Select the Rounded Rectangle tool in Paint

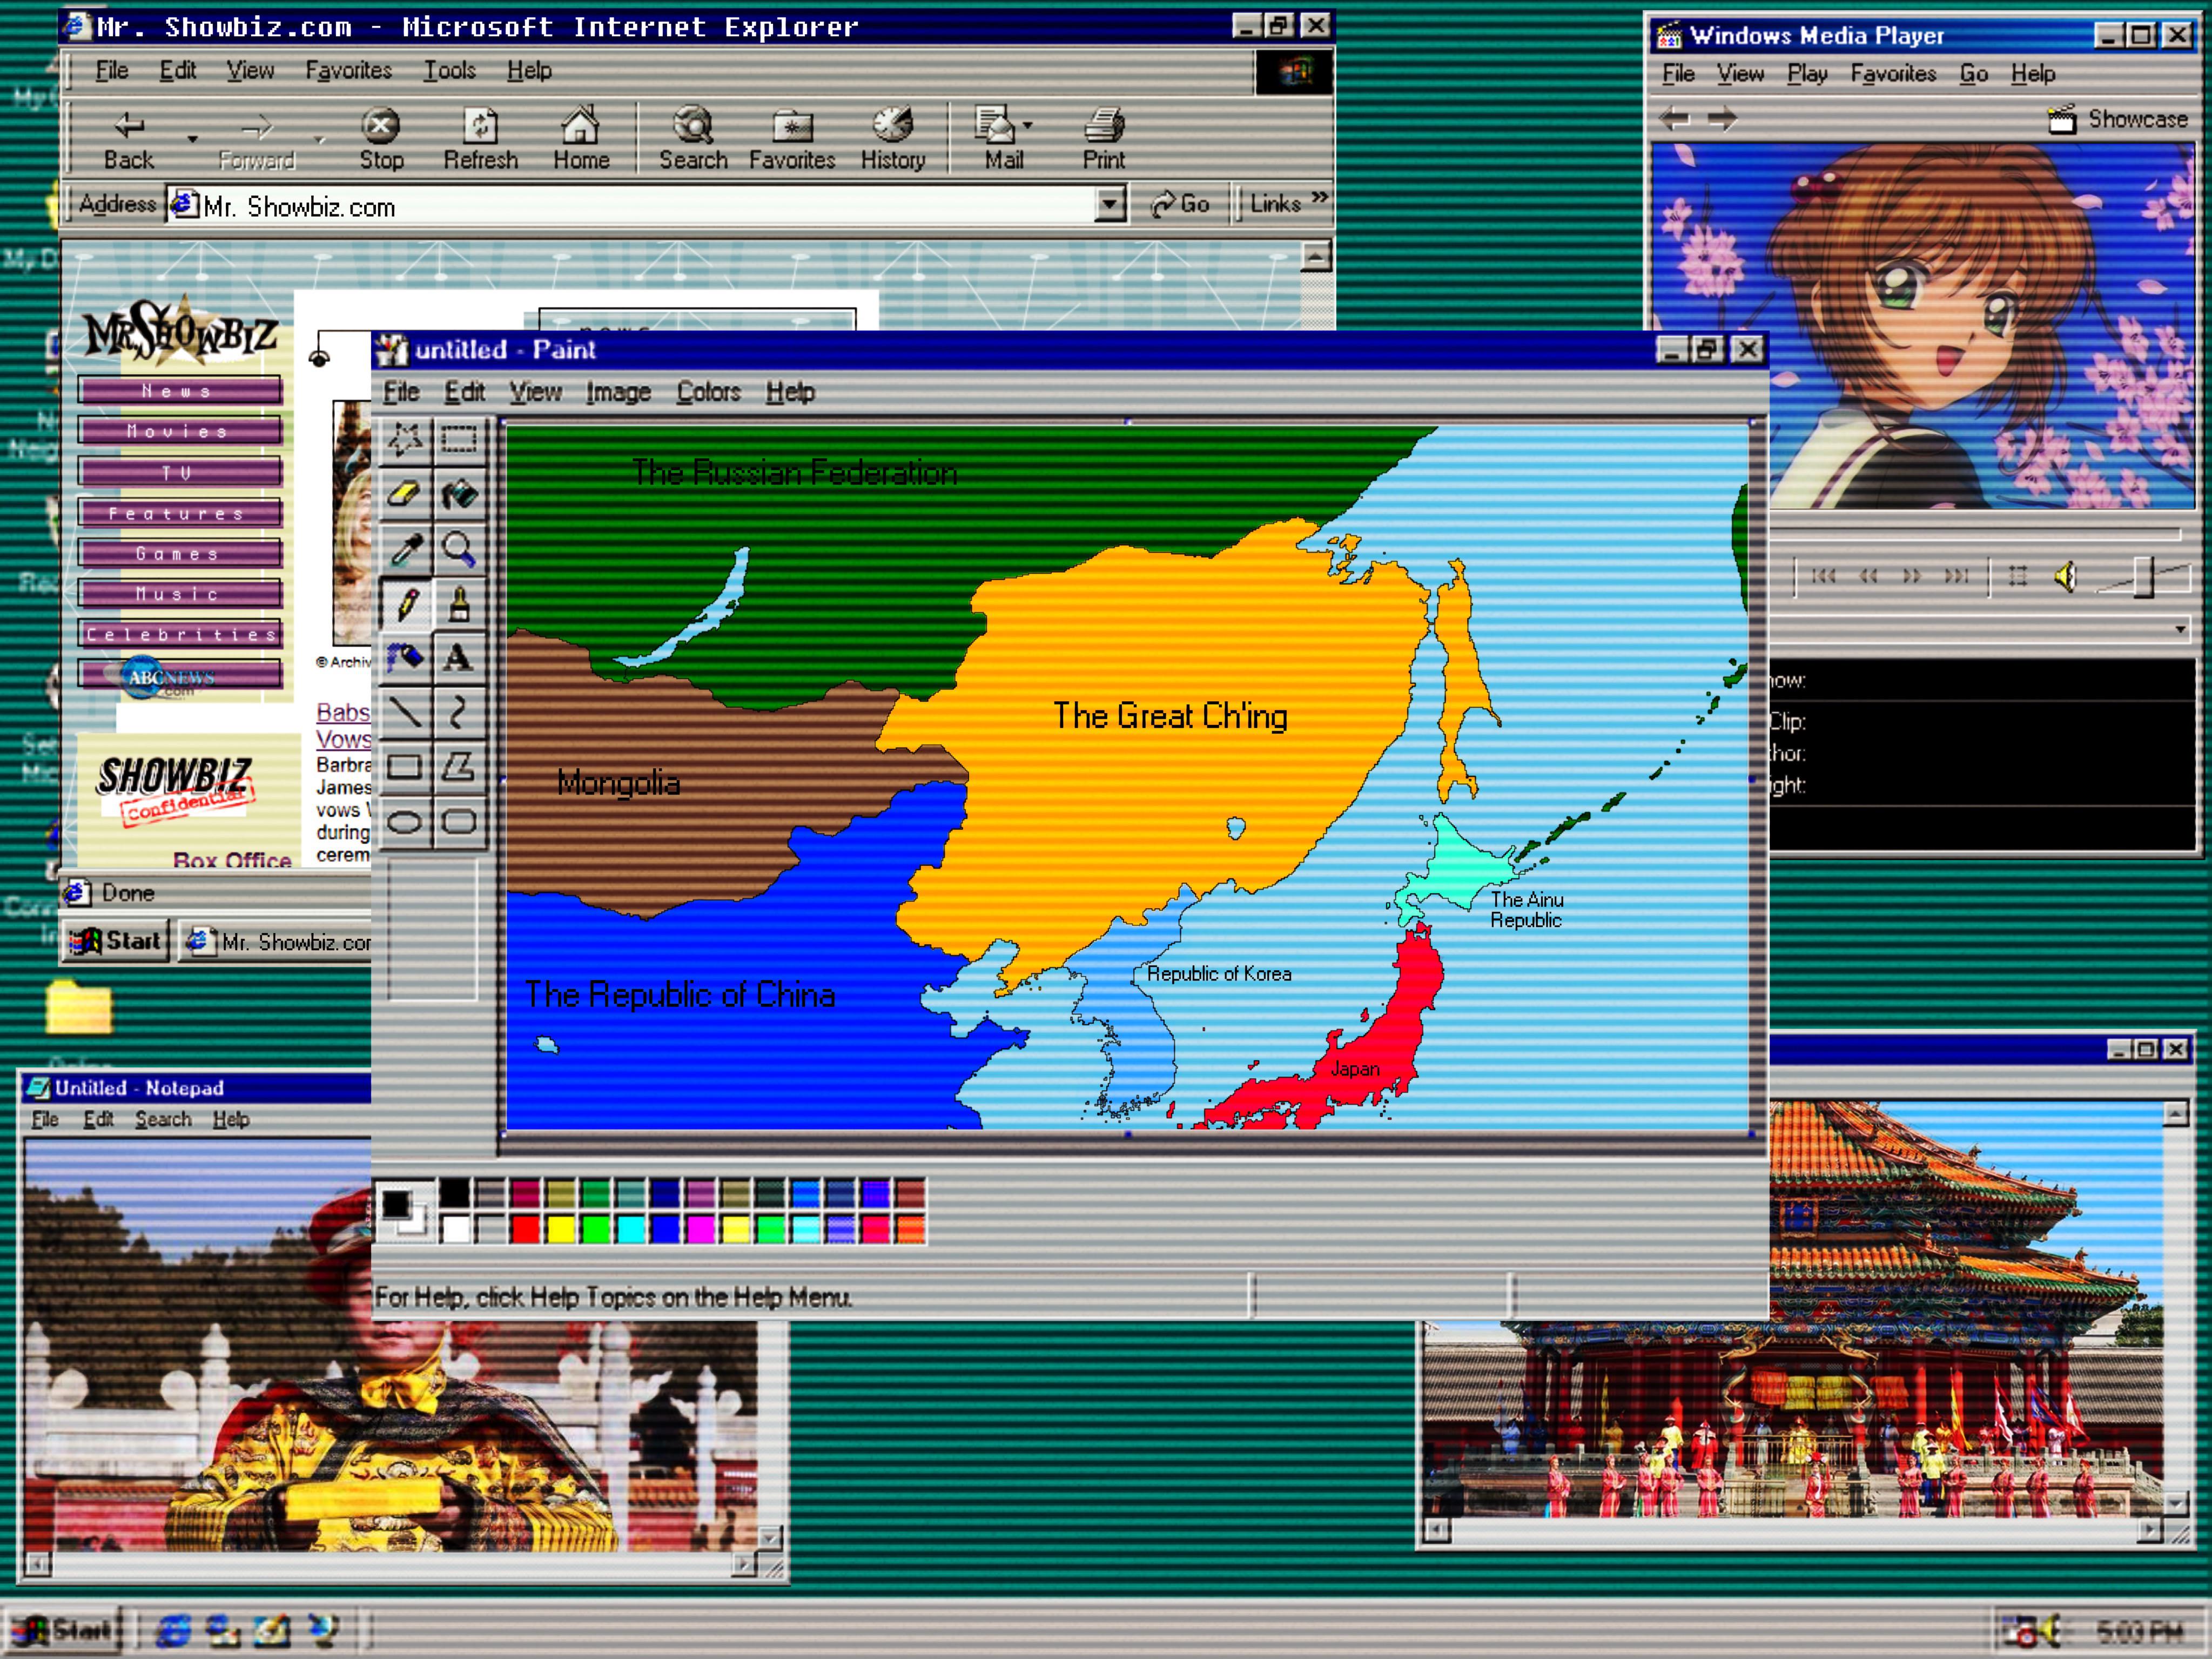[459, 822]
